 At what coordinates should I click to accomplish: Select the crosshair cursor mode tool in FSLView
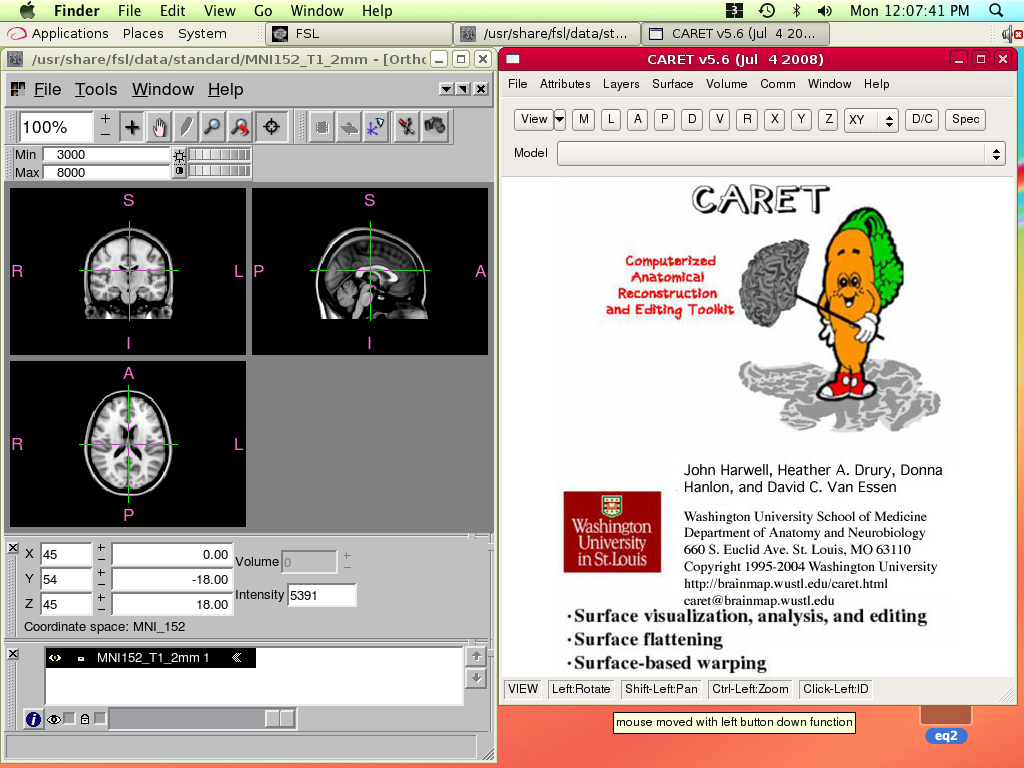(132, 127)
